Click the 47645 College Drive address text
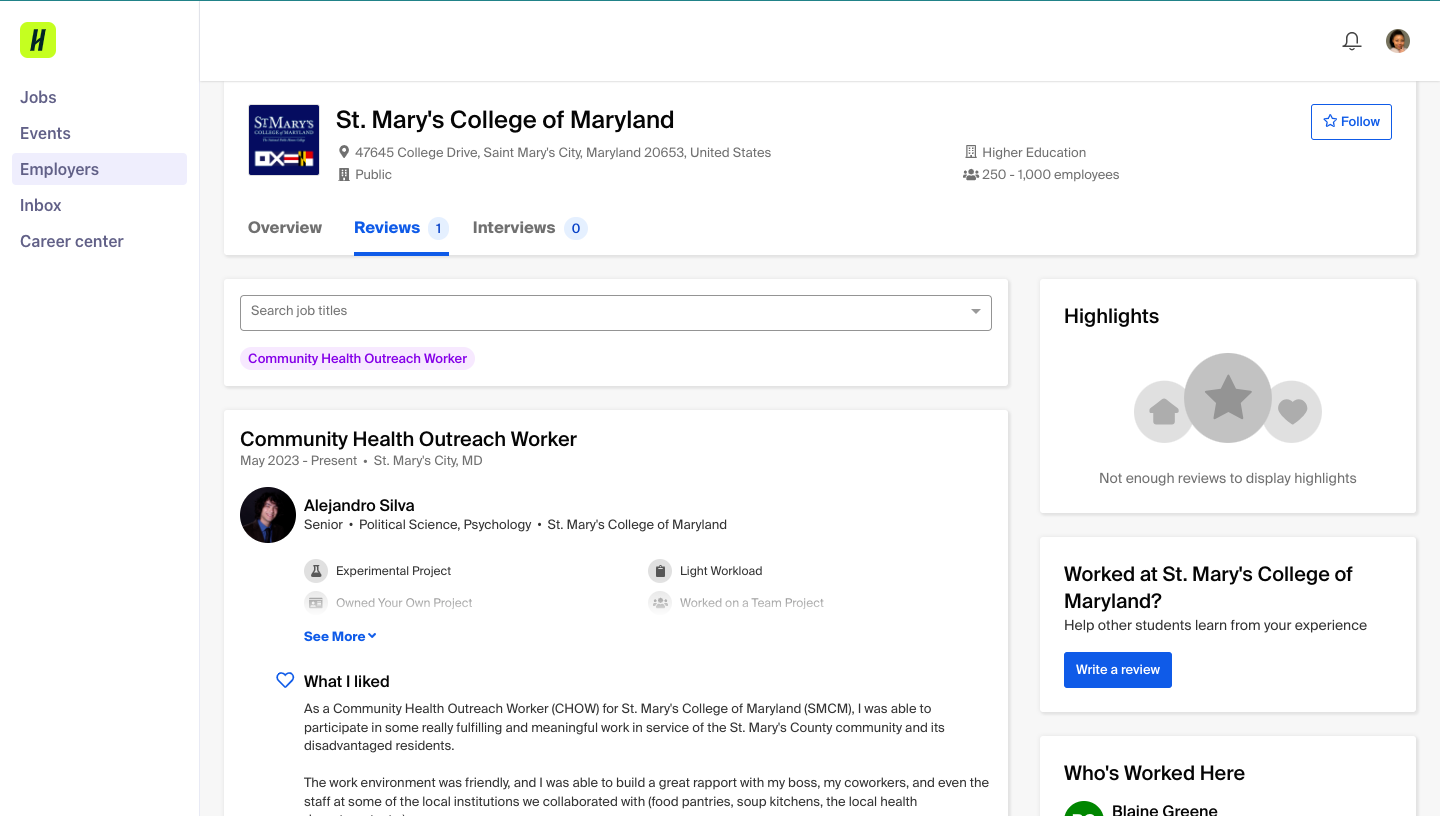The width and height of the screenshot is (1440, 816). coord(563,153)
